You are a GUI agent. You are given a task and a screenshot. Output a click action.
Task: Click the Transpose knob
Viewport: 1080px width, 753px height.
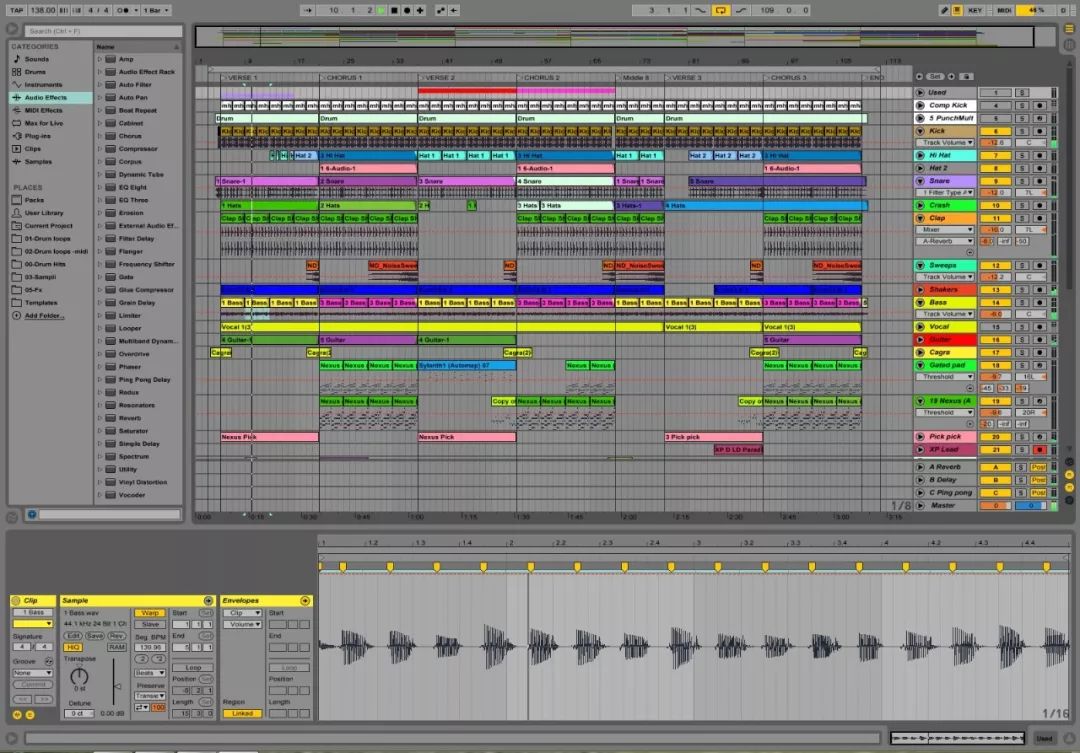tap(80, 678)
